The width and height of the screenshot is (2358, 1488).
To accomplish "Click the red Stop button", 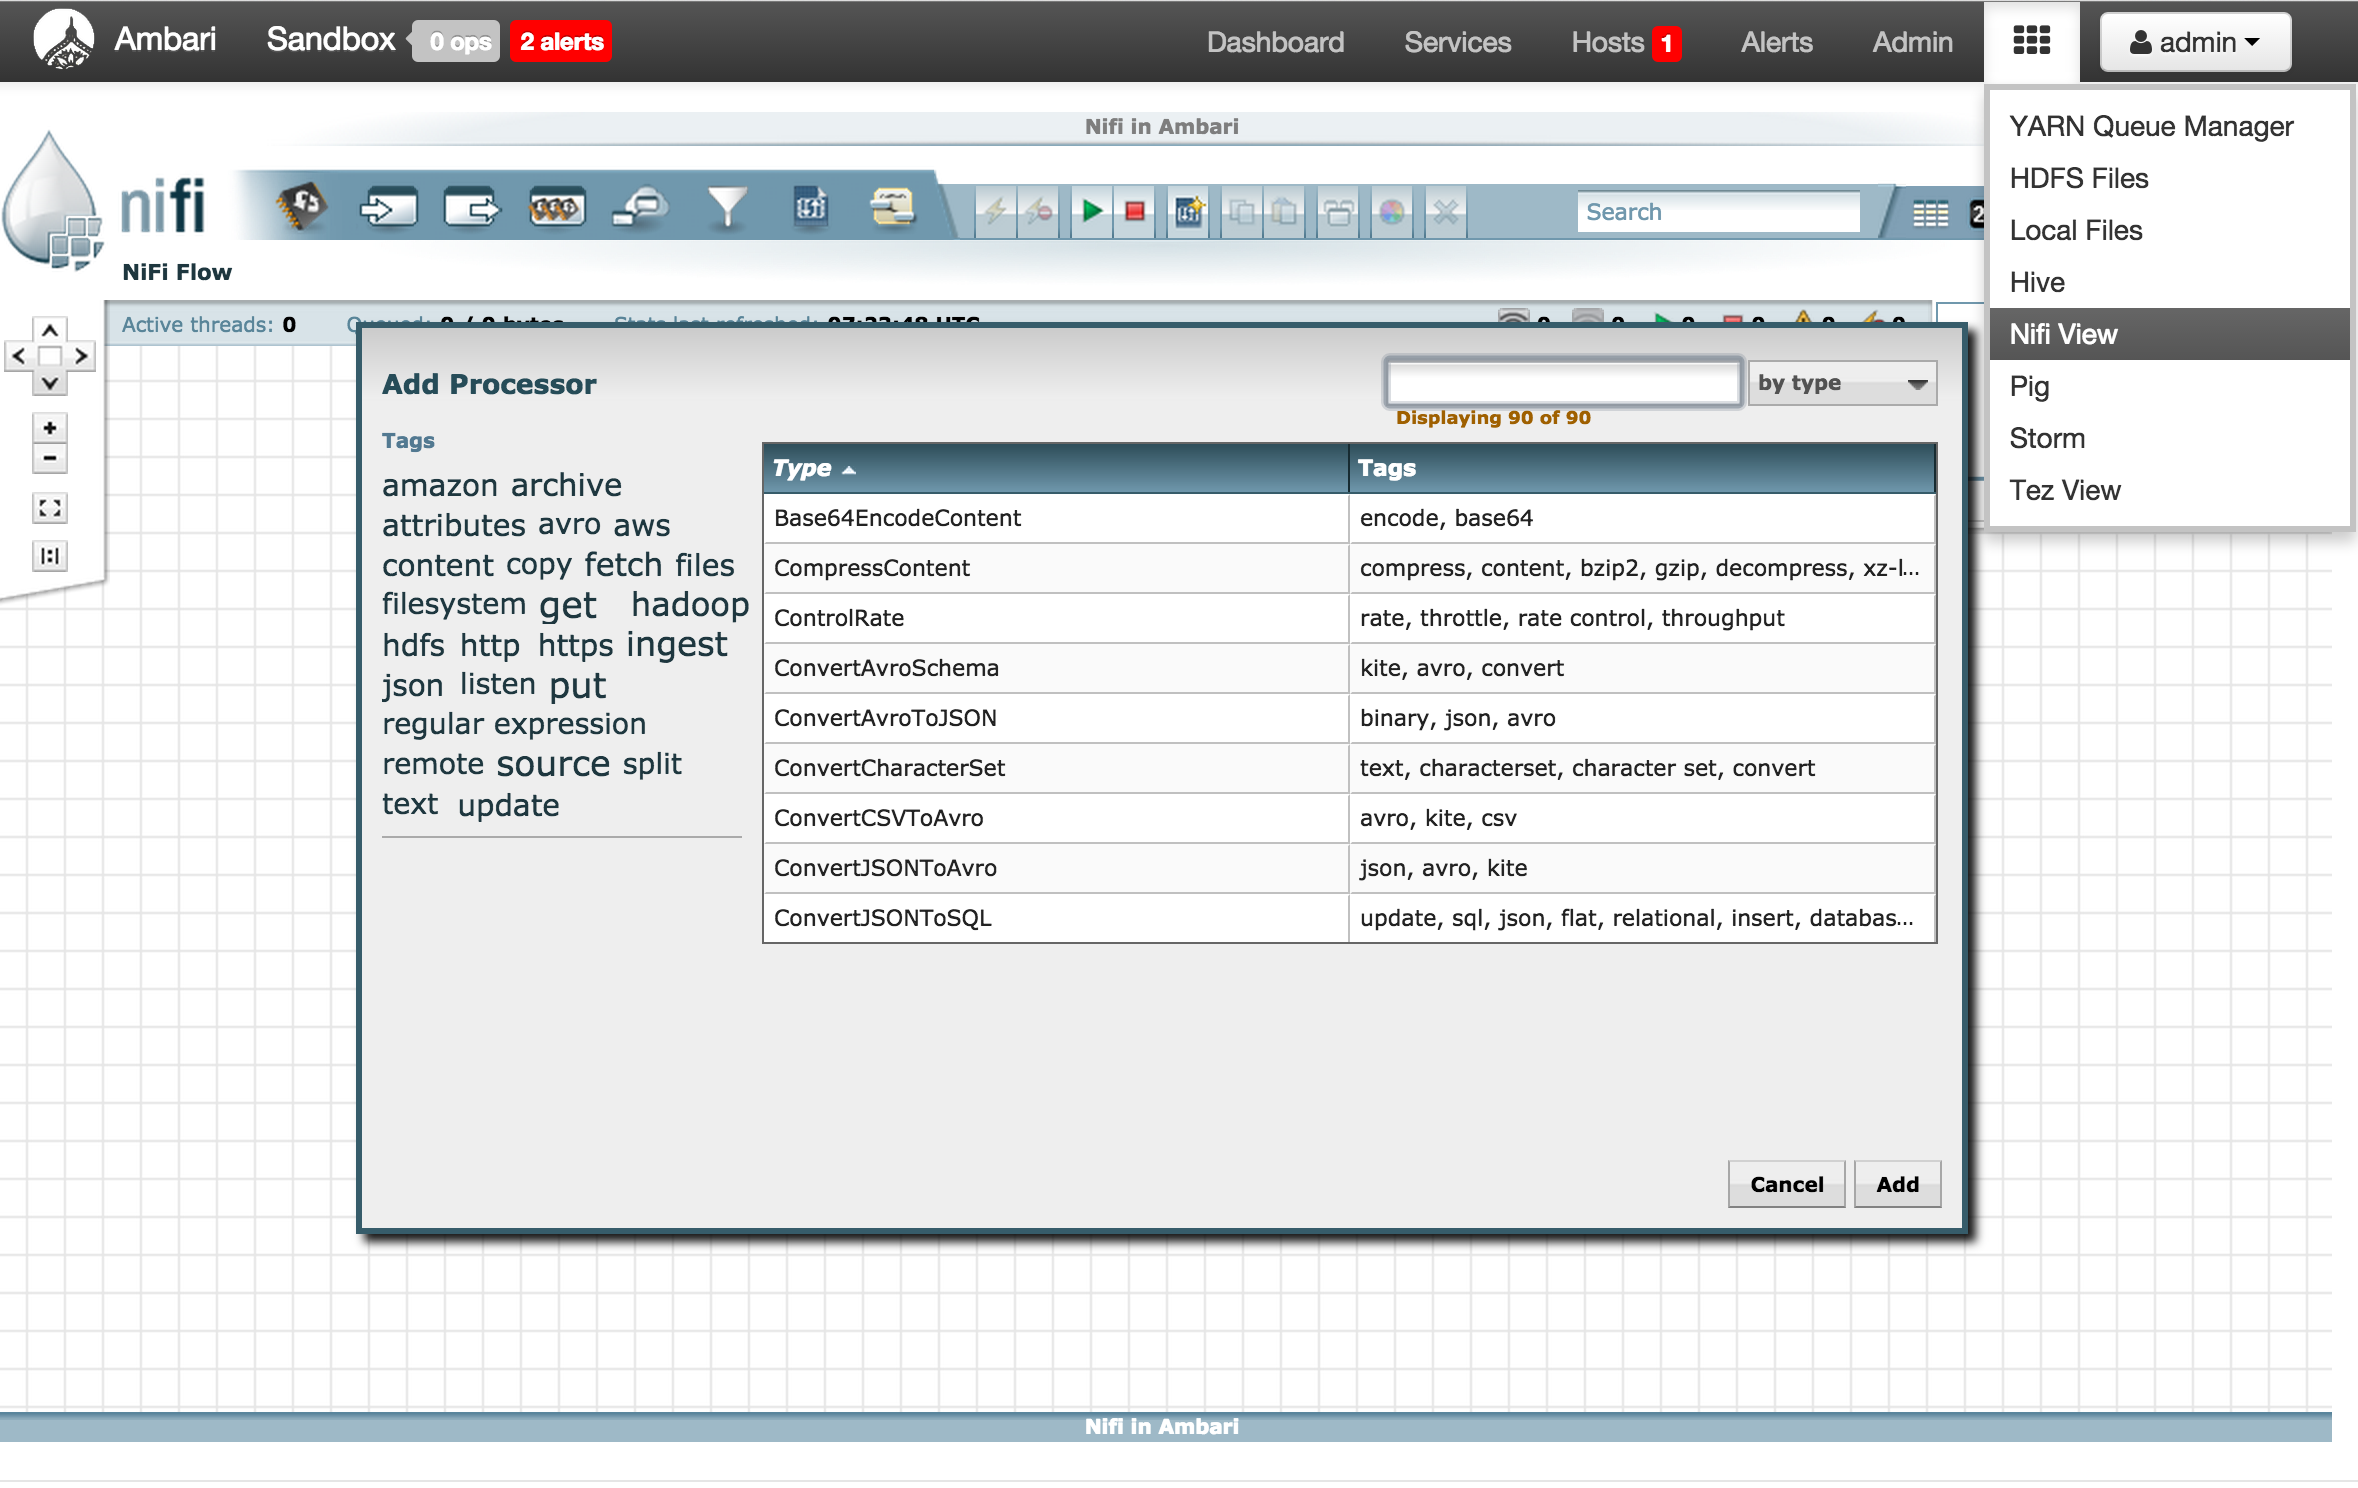I will pyautogui.click(x=1135, y=211).
